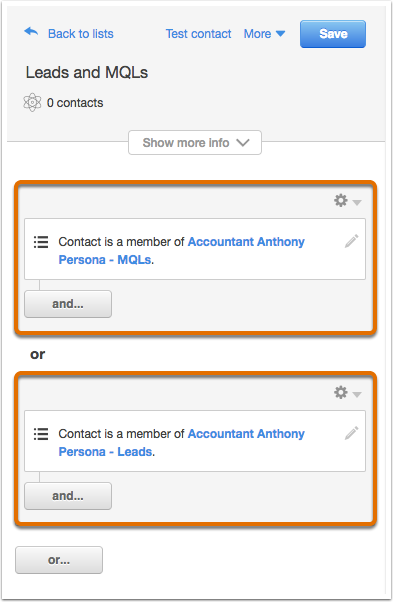Click list icon in Leads filter row
393x602 pixels.
coord(41,434)
